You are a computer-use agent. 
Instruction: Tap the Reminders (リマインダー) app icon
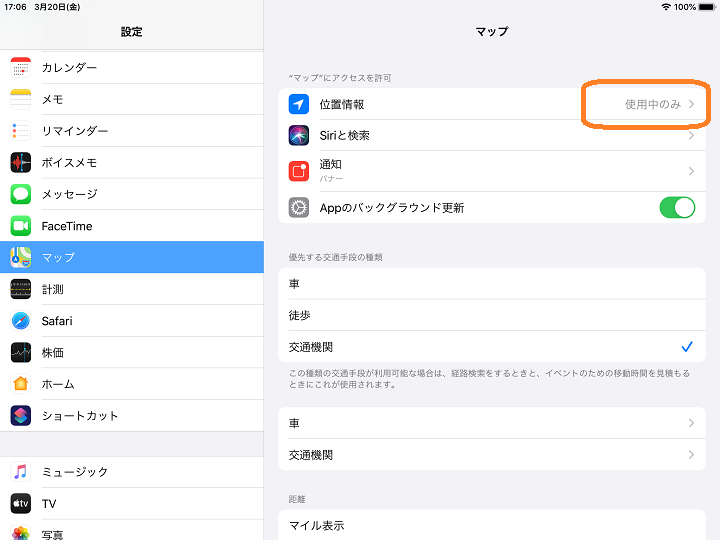[21, 131]
